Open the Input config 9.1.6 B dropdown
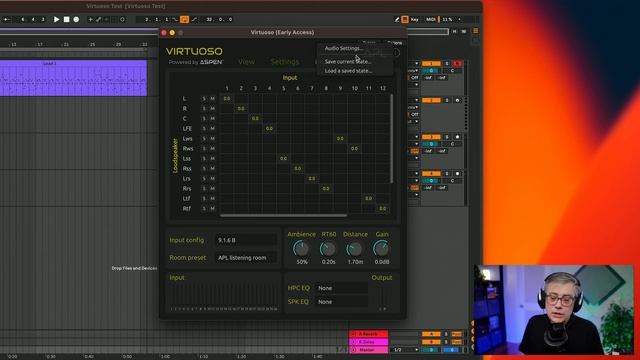This screenshot has height=360, width=640. point(247,240)
